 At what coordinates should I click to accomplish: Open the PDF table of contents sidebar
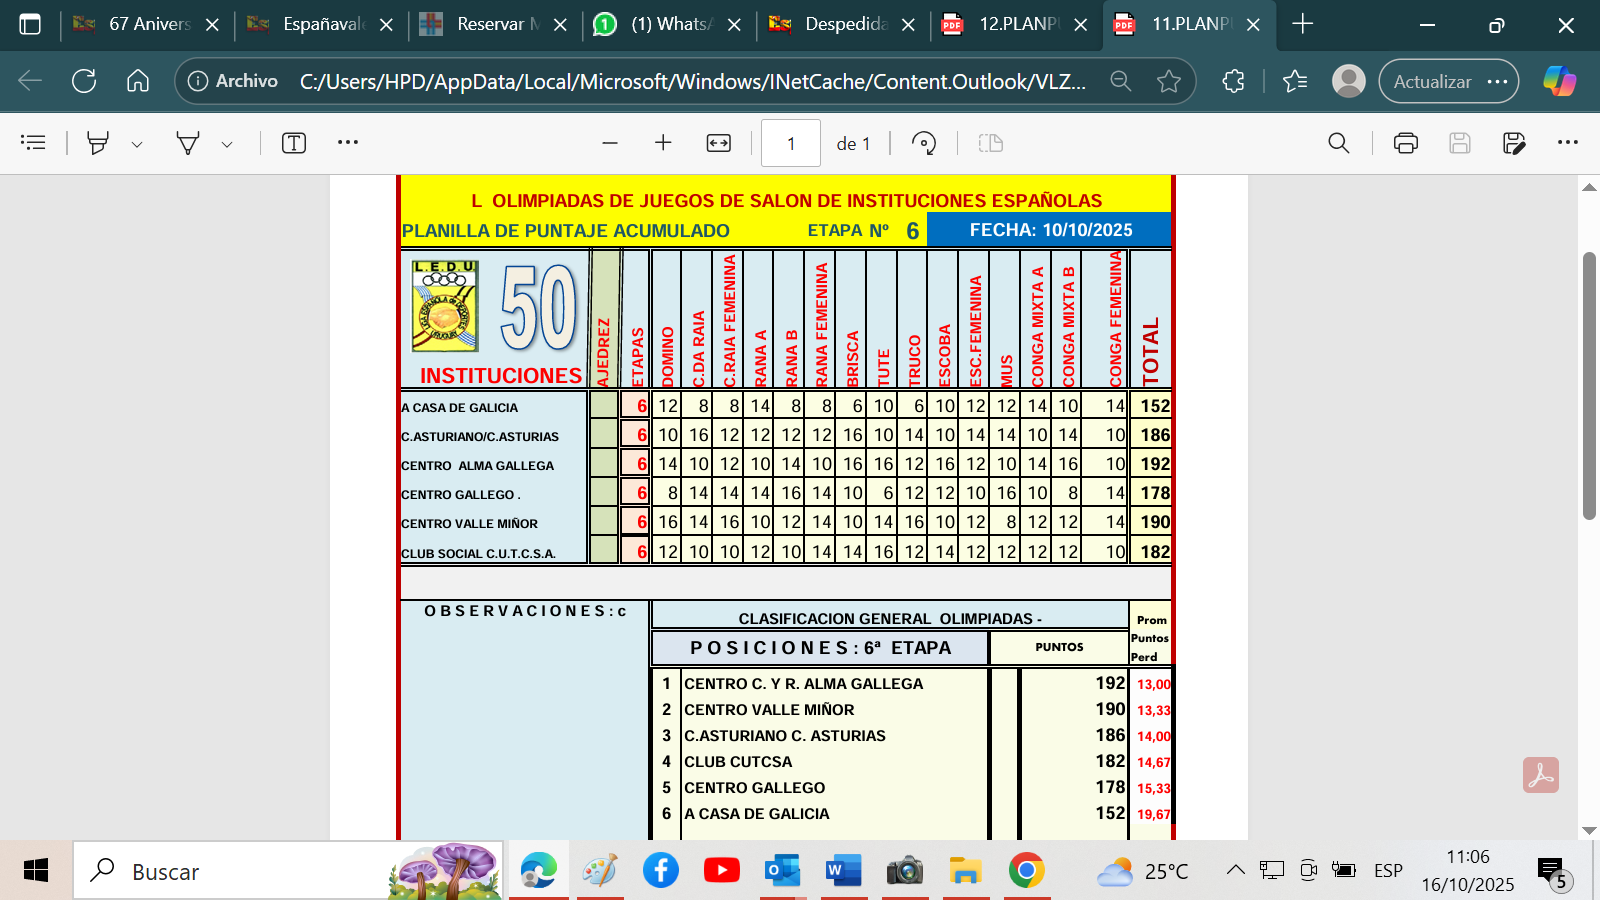pyautogui.click(x=33, y=143)
